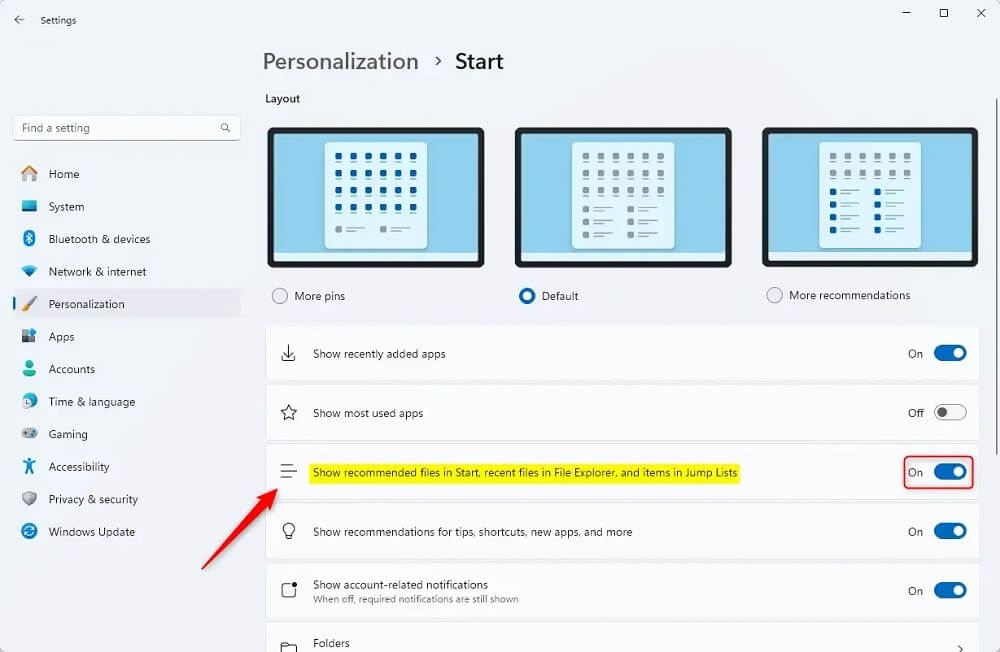Screen dimensions: 1000x652
Task: Select the Network & internet wifi icon
Action: [x=29, y=271]
